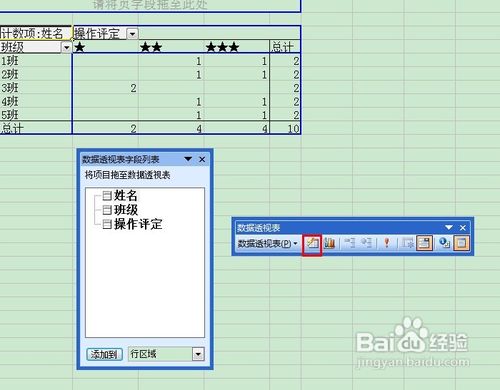Click 5班 row's three-star count cell
The height and width of the screenshot is (390, 500).
pyautogui.click(x=237, y=115)
